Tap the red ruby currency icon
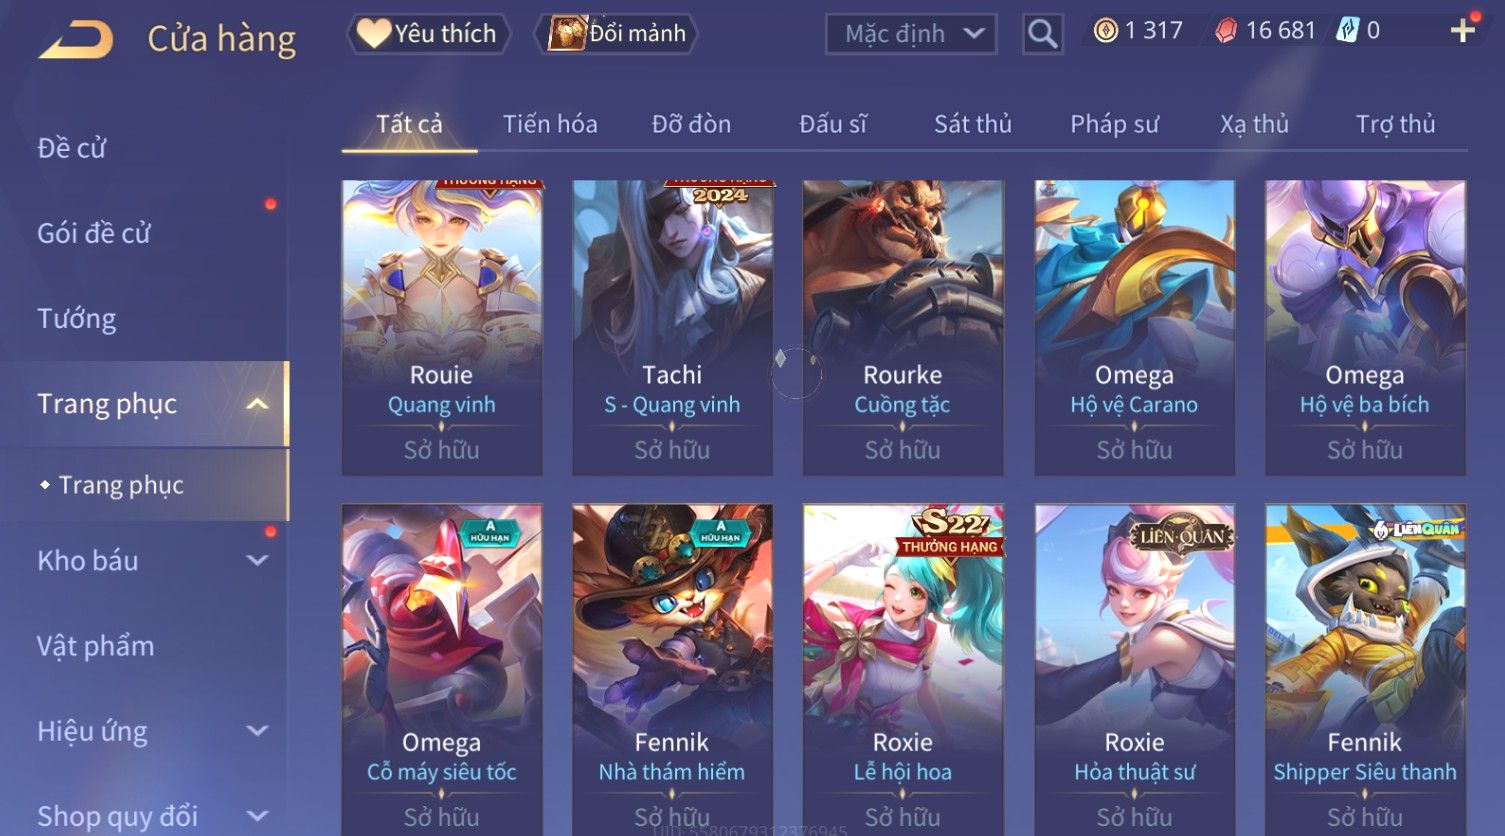The image size is (1505, 836). tap(1226, 31)
